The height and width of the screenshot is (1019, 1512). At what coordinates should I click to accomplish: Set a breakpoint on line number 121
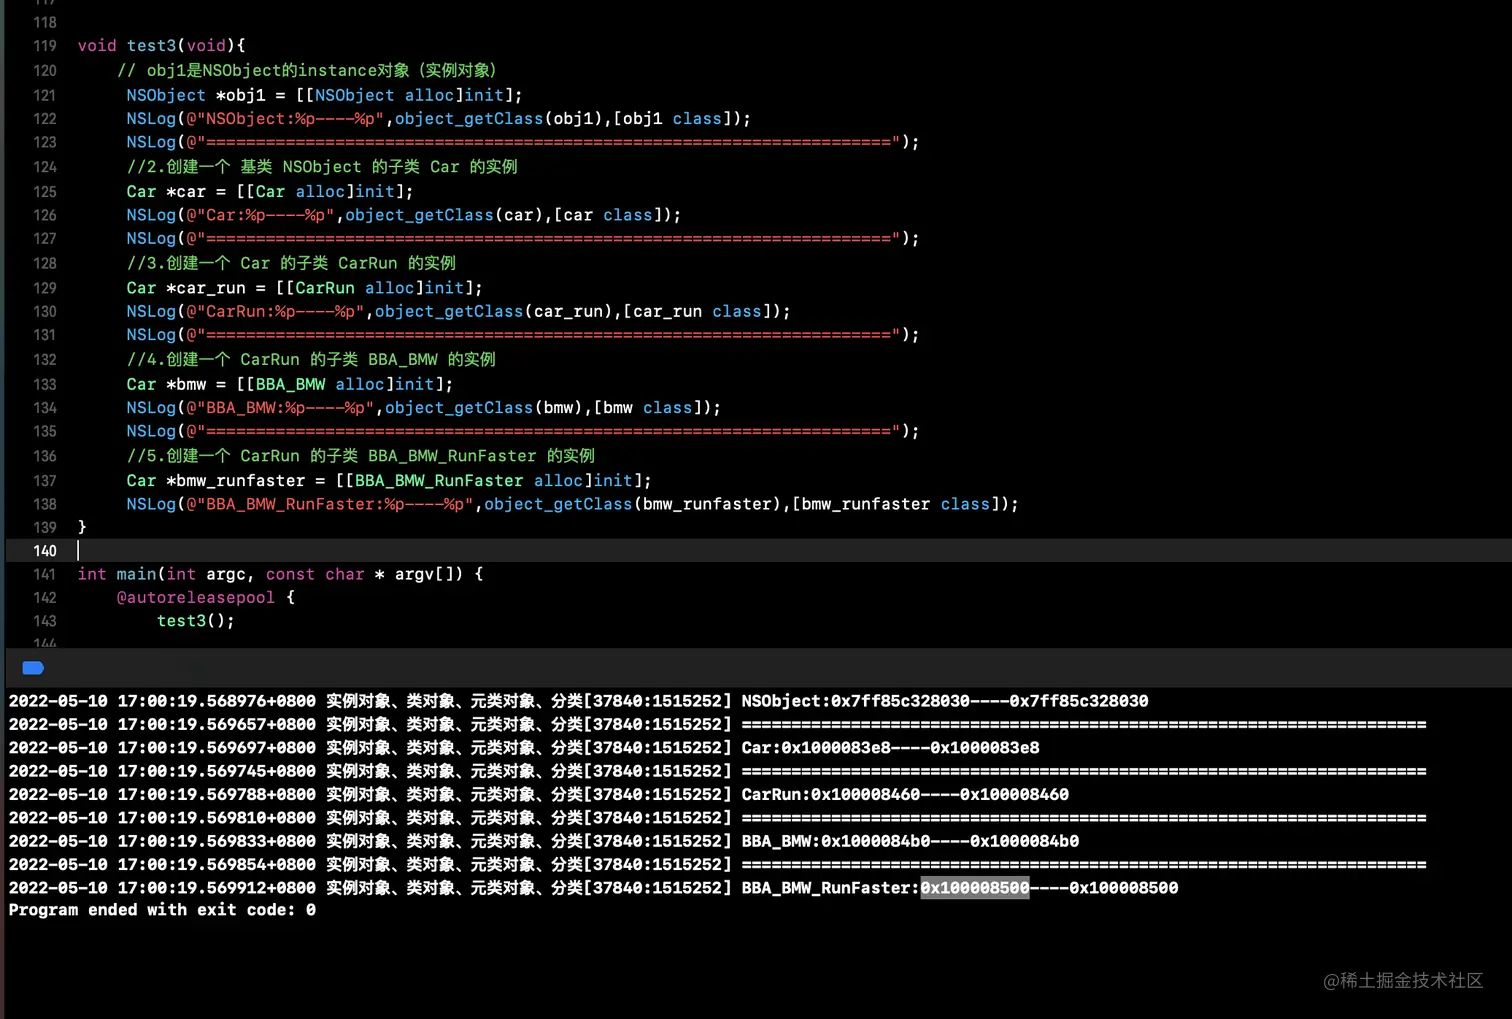[45, 95]
